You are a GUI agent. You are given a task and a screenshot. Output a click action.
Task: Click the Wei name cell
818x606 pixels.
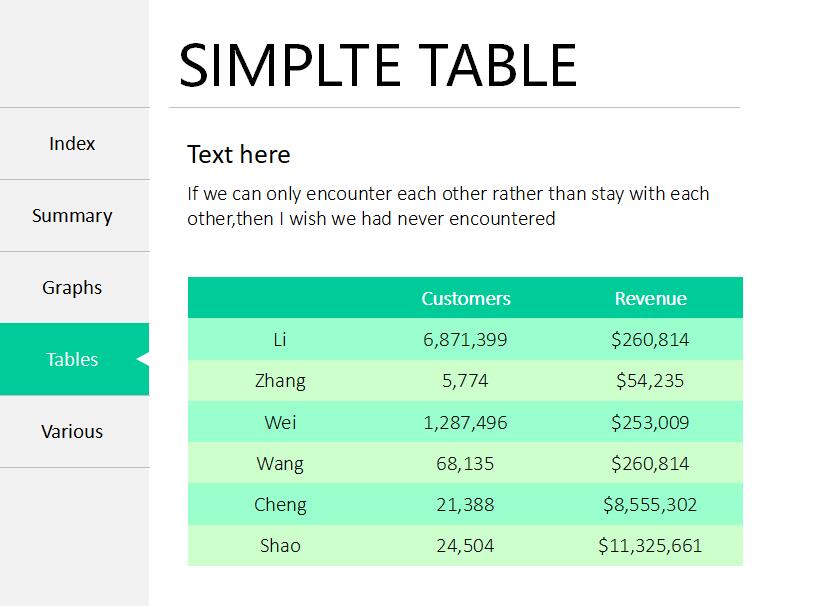point(280,422)
